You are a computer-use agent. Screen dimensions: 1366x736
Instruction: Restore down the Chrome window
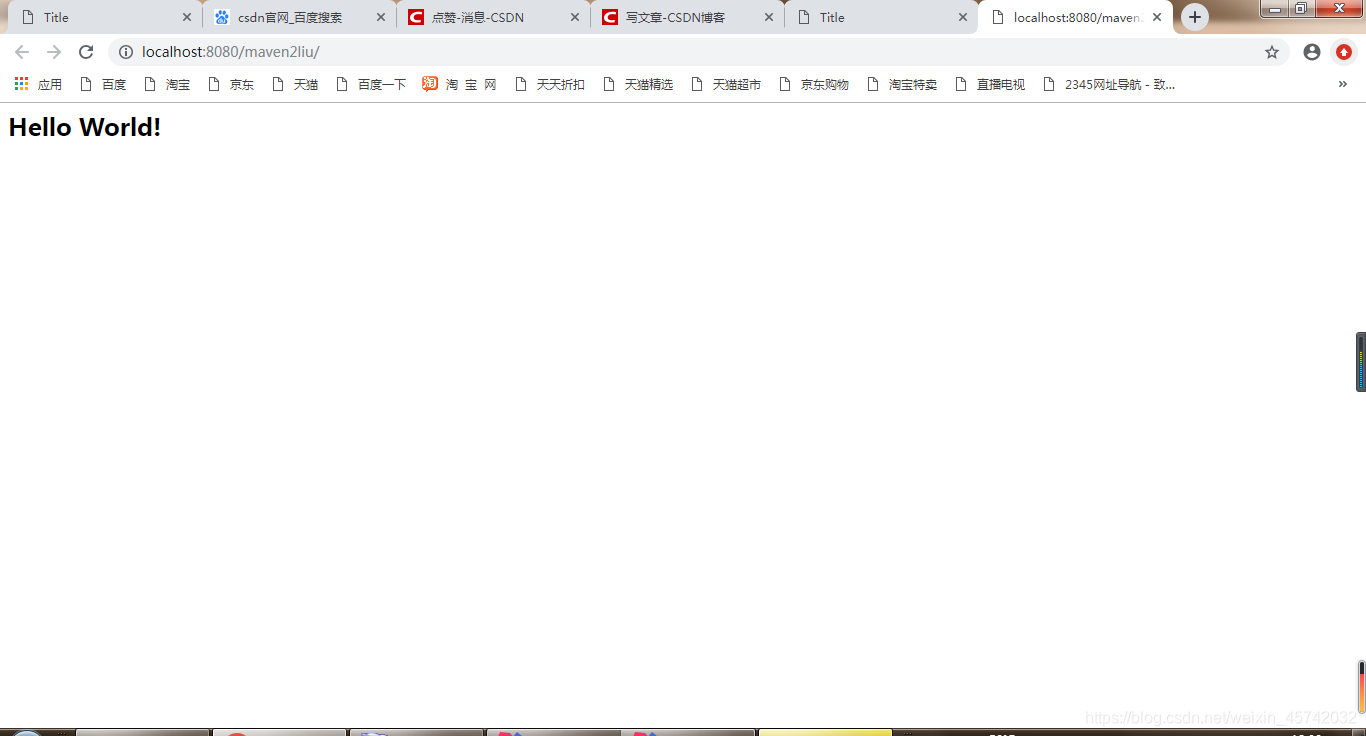pos(1301,9)
